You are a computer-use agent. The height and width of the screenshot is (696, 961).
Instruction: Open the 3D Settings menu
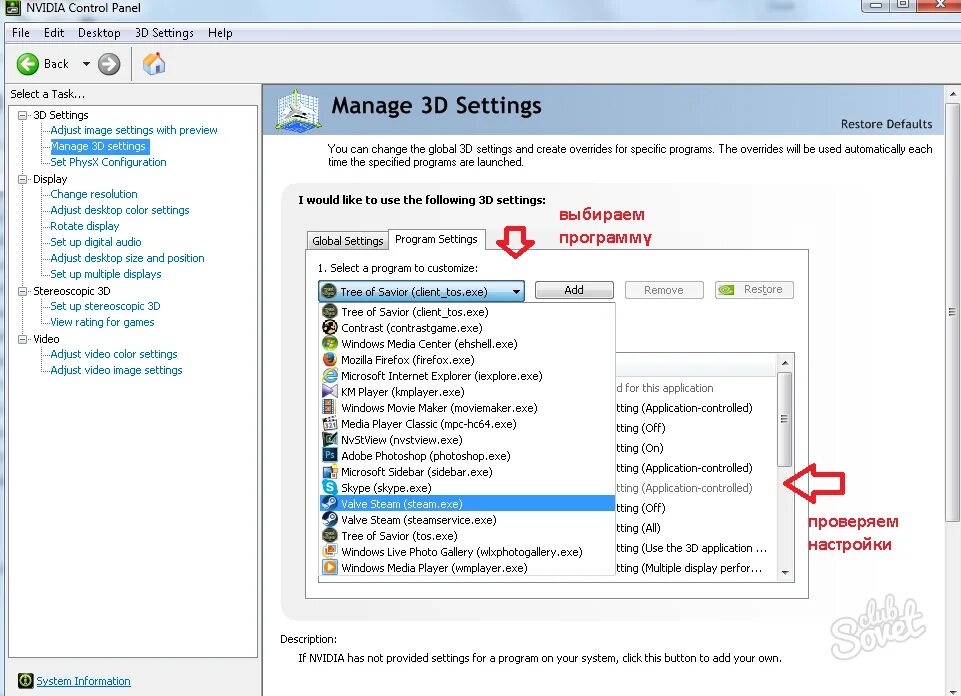[164, 33]
